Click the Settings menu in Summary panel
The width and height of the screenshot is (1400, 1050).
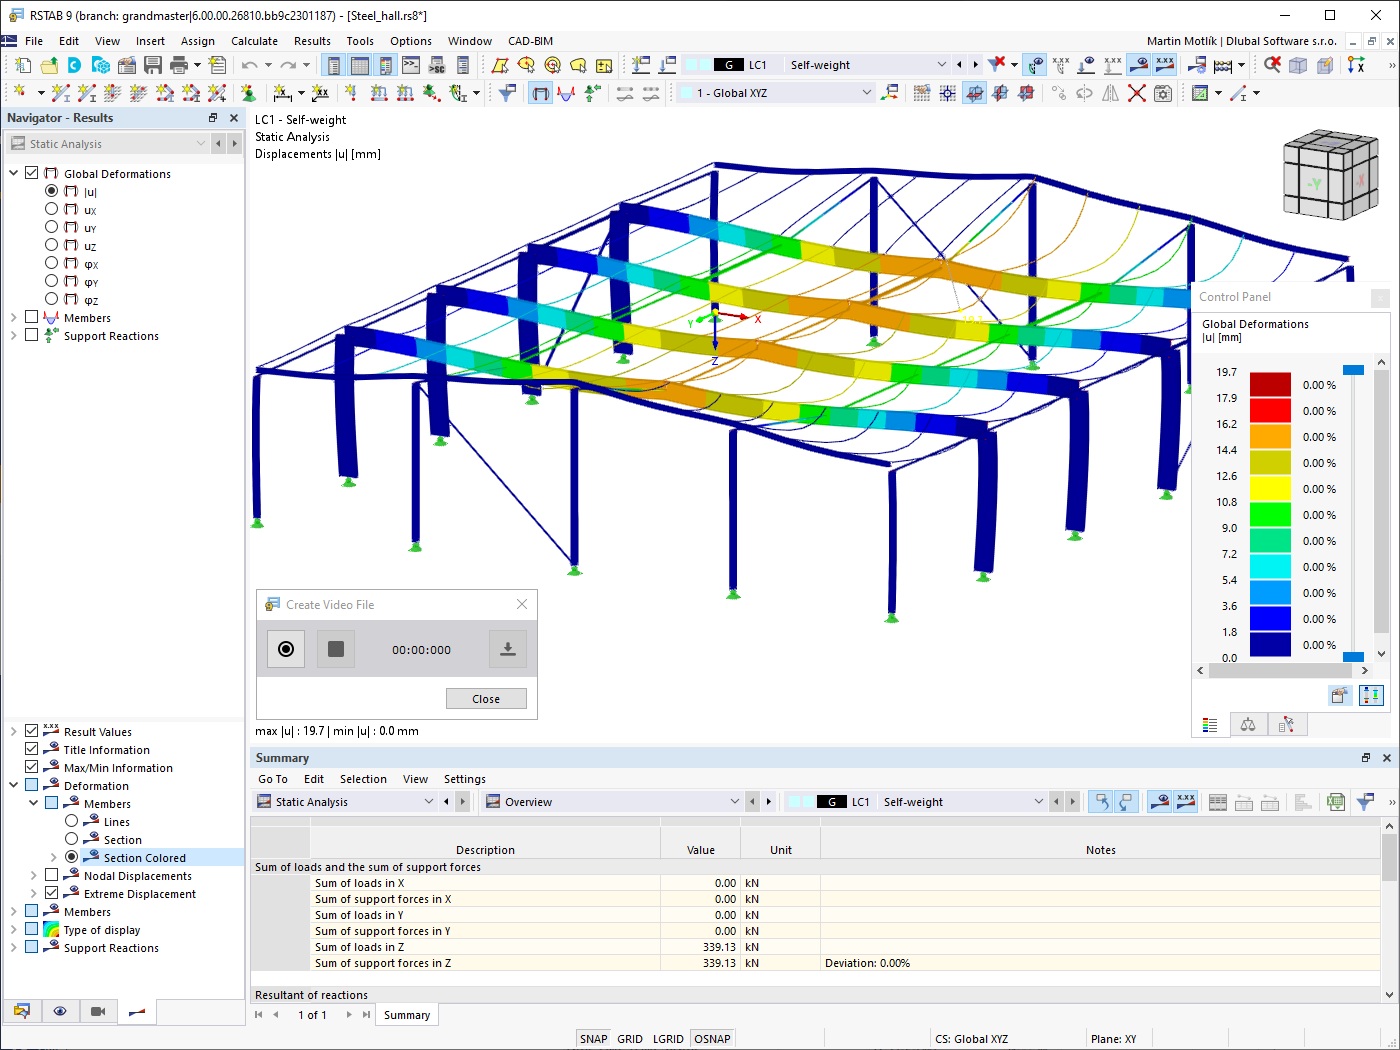(465, 779)
